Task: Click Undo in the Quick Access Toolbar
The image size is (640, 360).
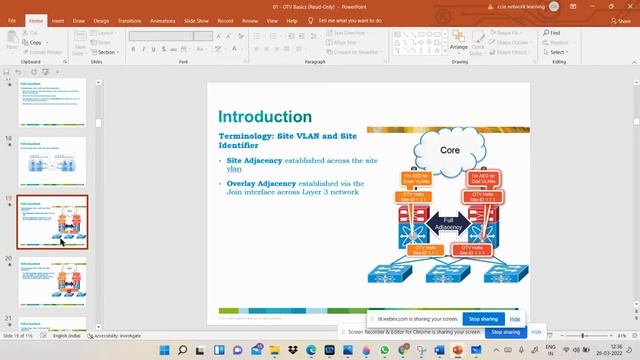Action: pos(18,72)
